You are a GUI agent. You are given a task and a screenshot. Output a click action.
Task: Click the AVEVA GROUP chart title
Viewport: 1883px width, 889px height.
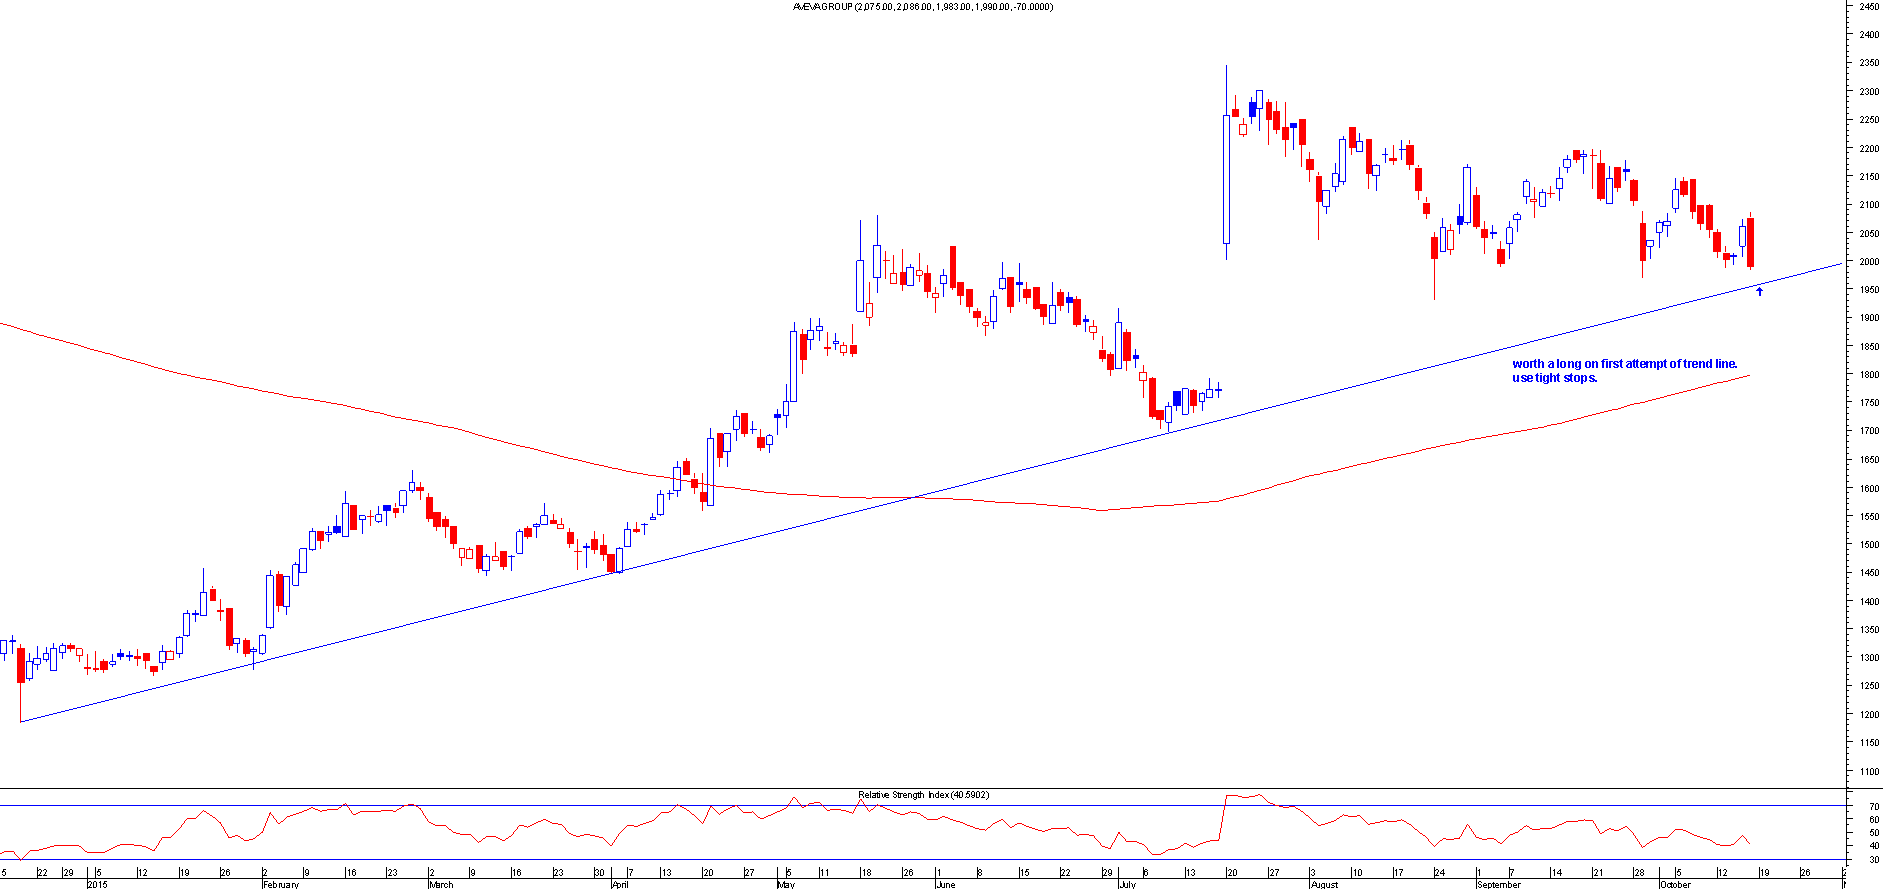tap(922, 7)
